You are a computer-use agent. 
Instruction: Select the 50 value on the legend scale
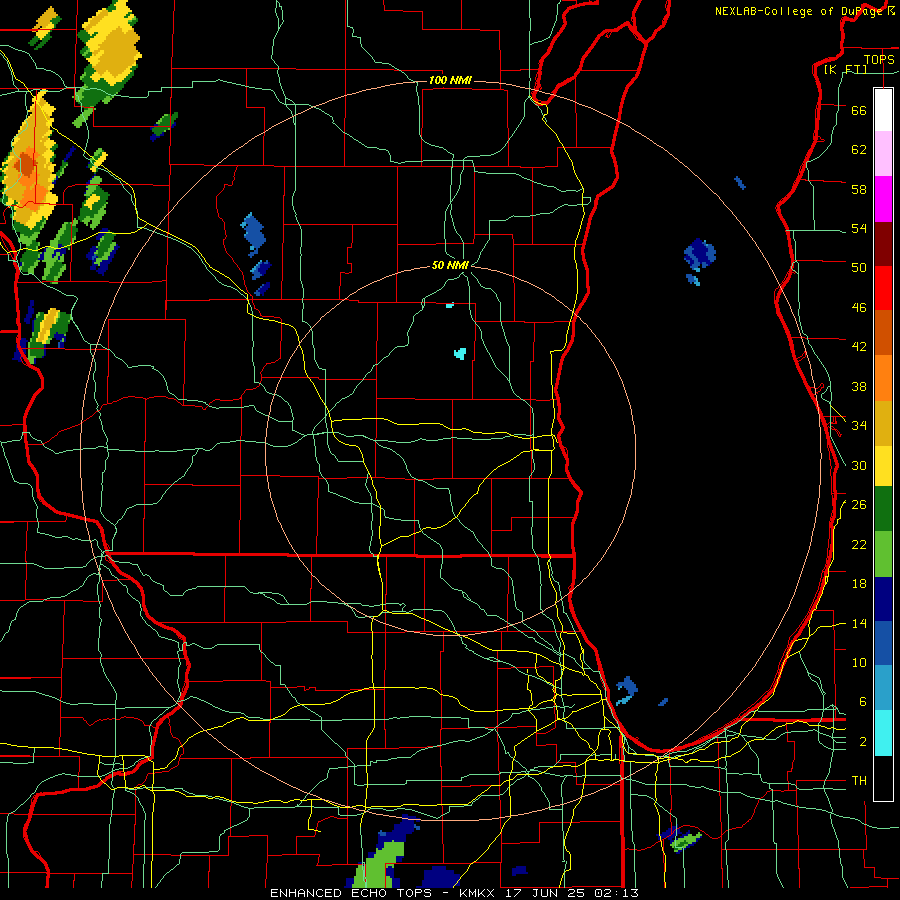coord(859,267)
